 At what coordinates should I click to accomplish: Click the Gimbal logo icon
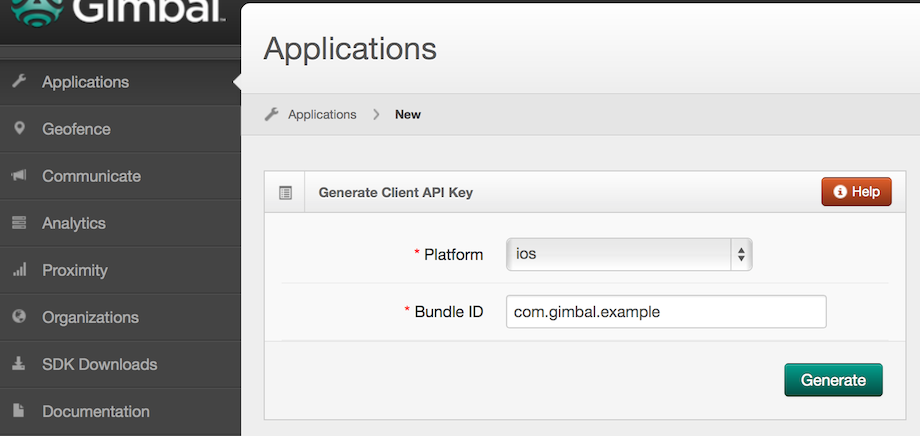(x=36, y=12)
